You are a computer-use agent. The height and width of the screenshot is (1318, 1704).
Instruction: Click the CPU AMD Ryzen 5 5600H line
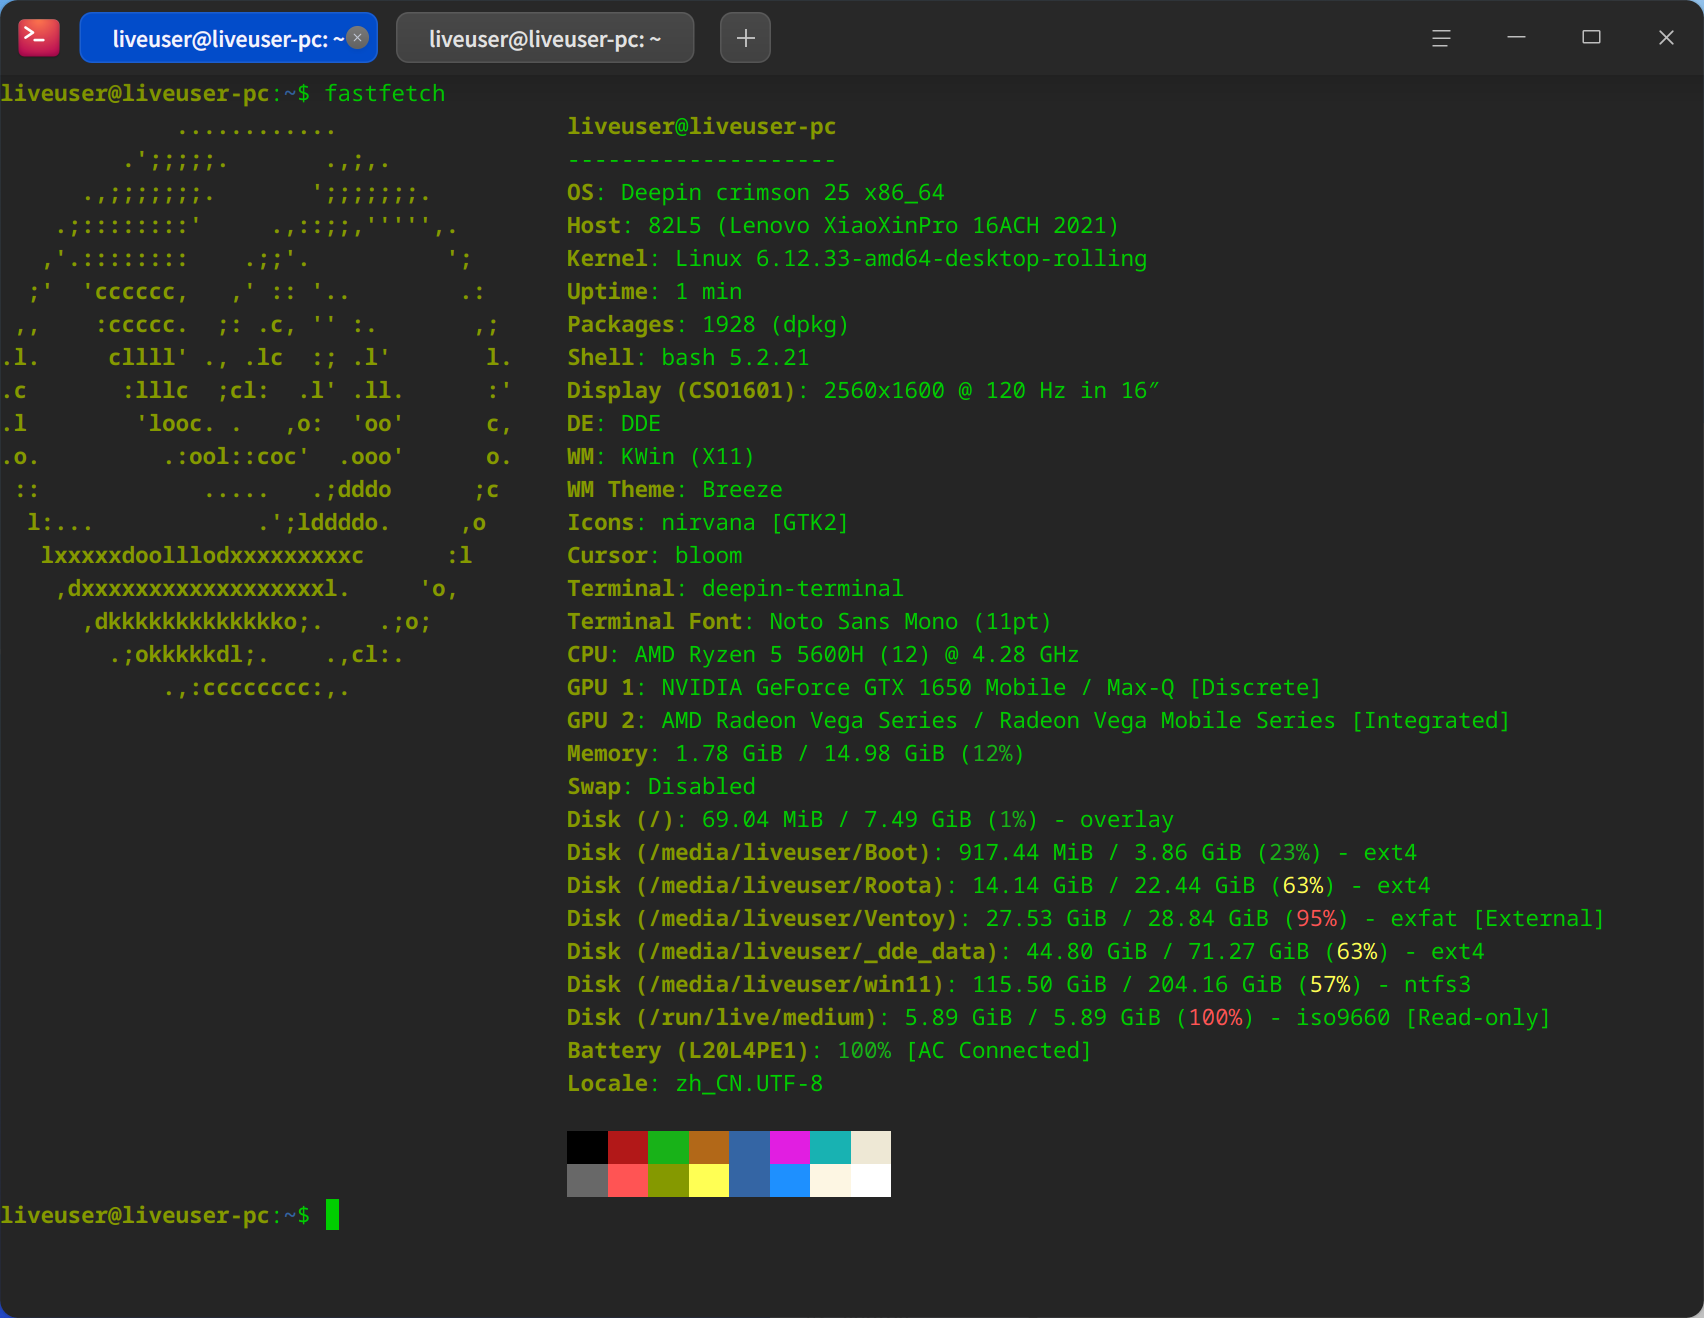coord(823,654)
